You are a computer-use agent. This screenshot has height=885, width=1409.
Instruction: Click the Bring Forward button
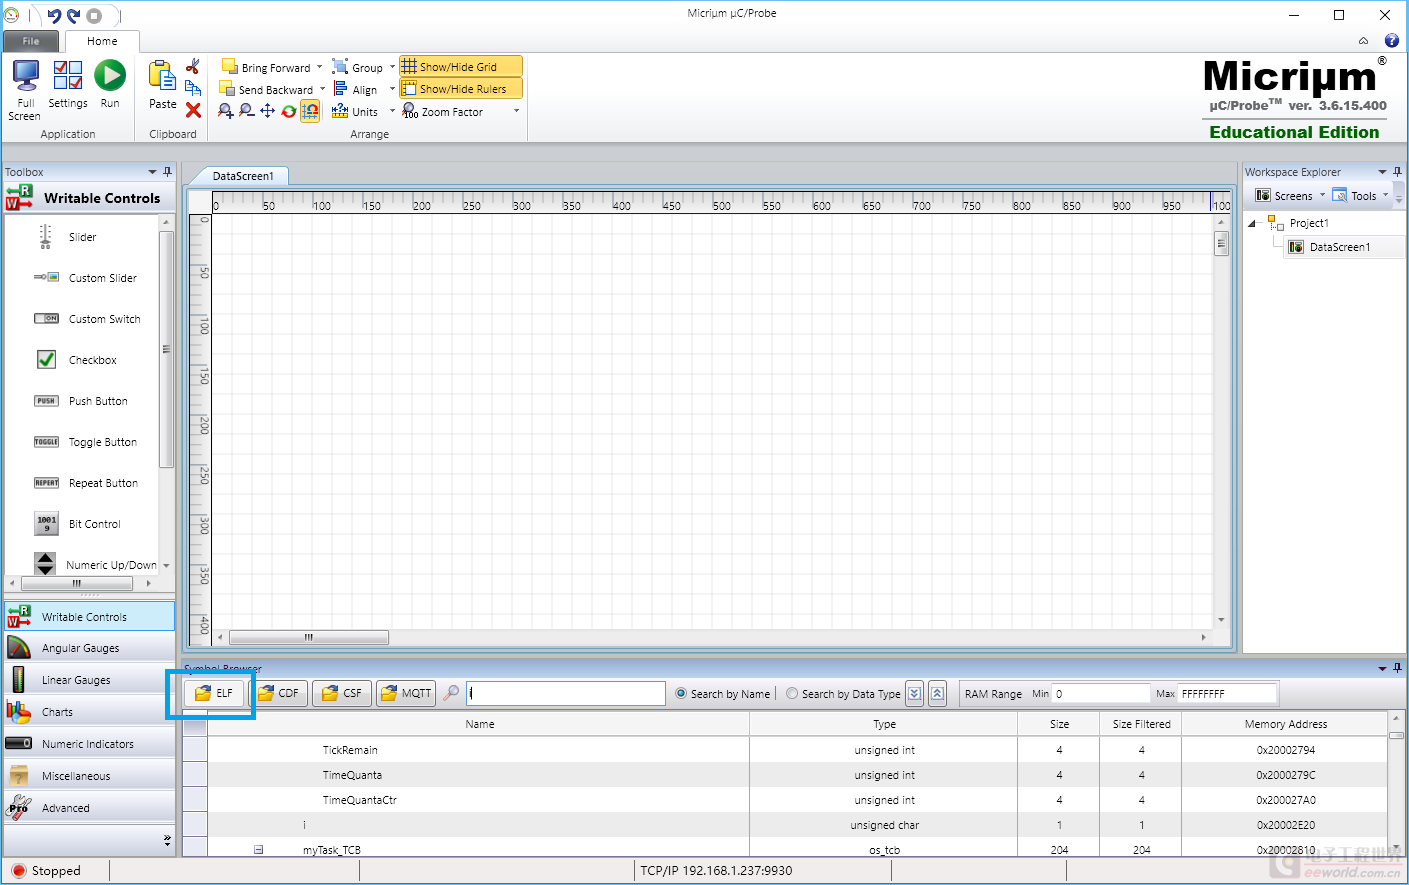pos(265,67)
